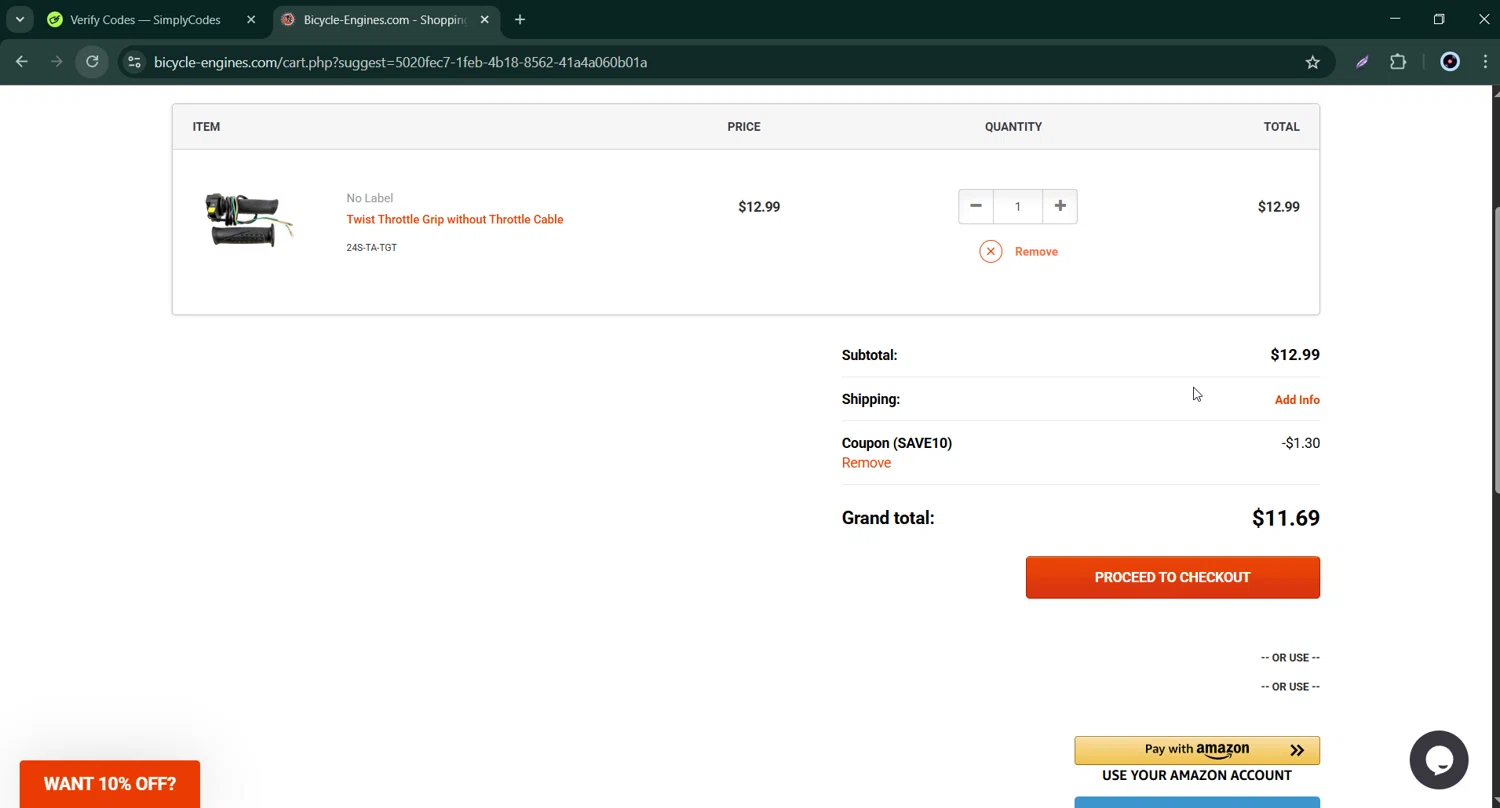The height and width of the screenshot is (808, 1500).
Task: Remove the throttle grip item from cart
Action: [1036, 252]
